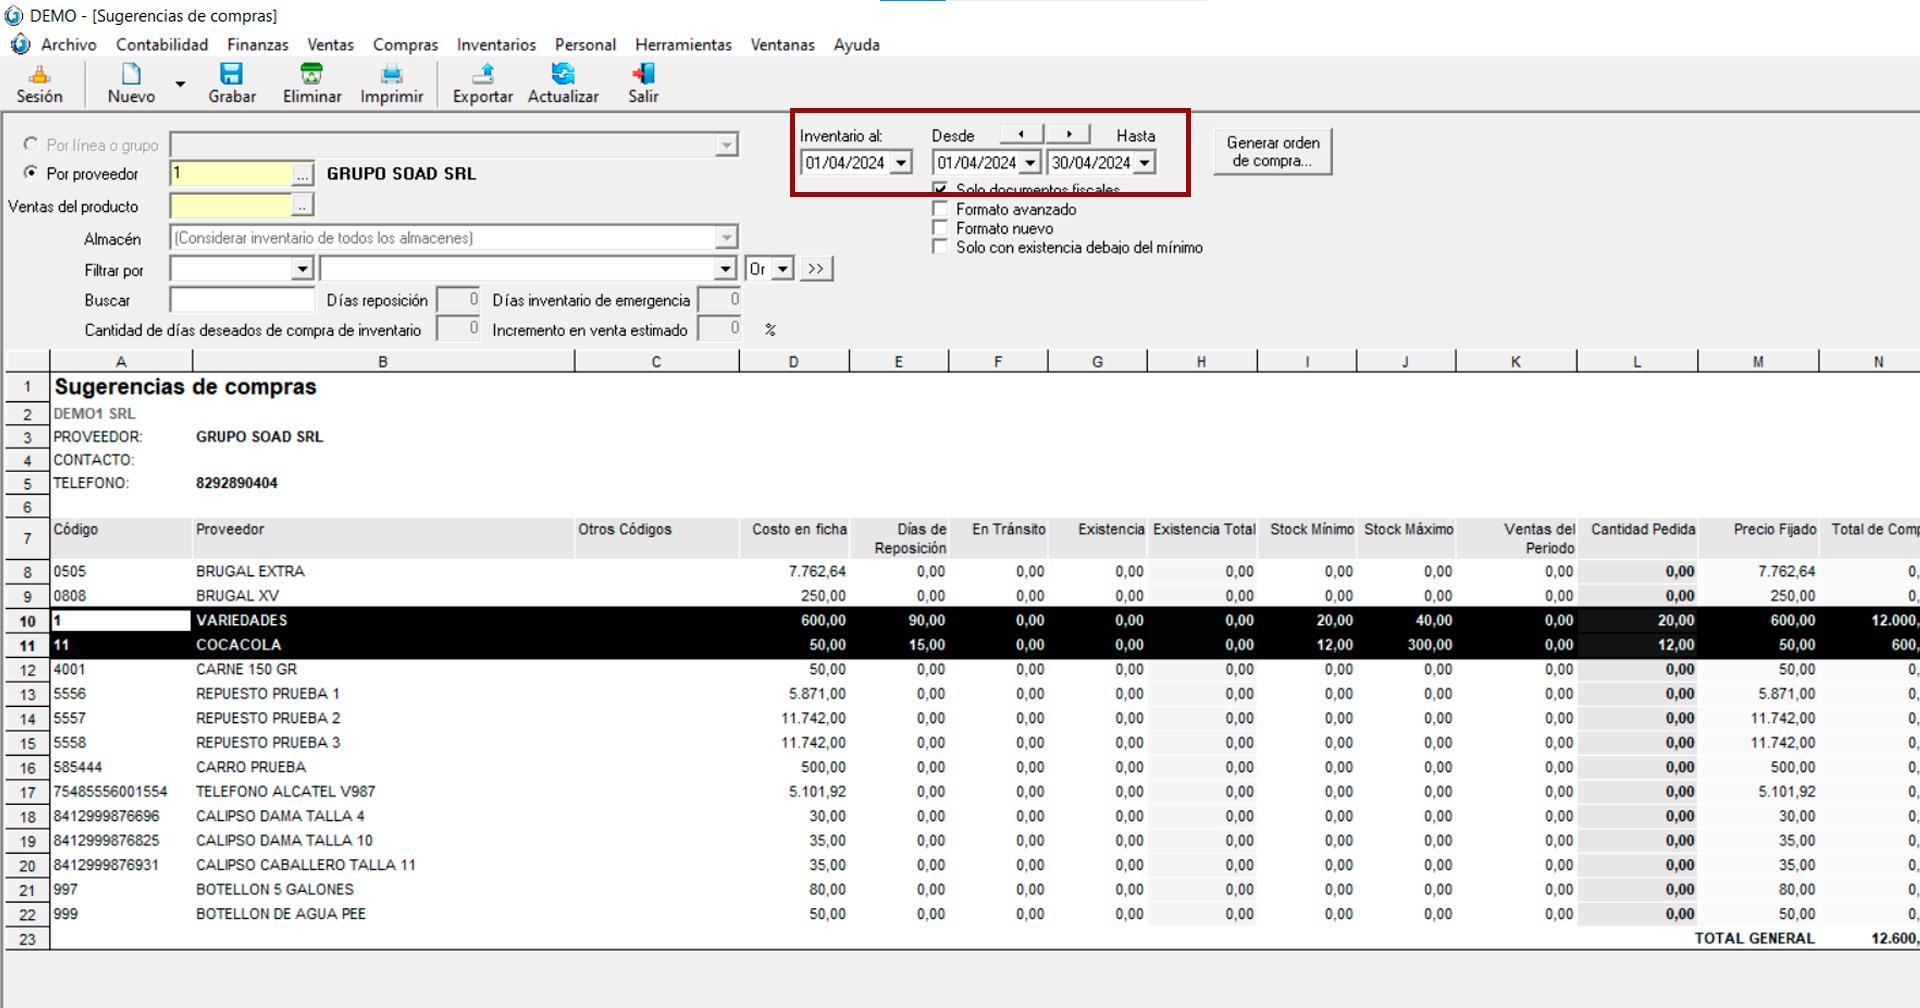The image size is (1920, 1008).
Task: Click the Exportar toolbar icon
Action: (x=483, y=75)
